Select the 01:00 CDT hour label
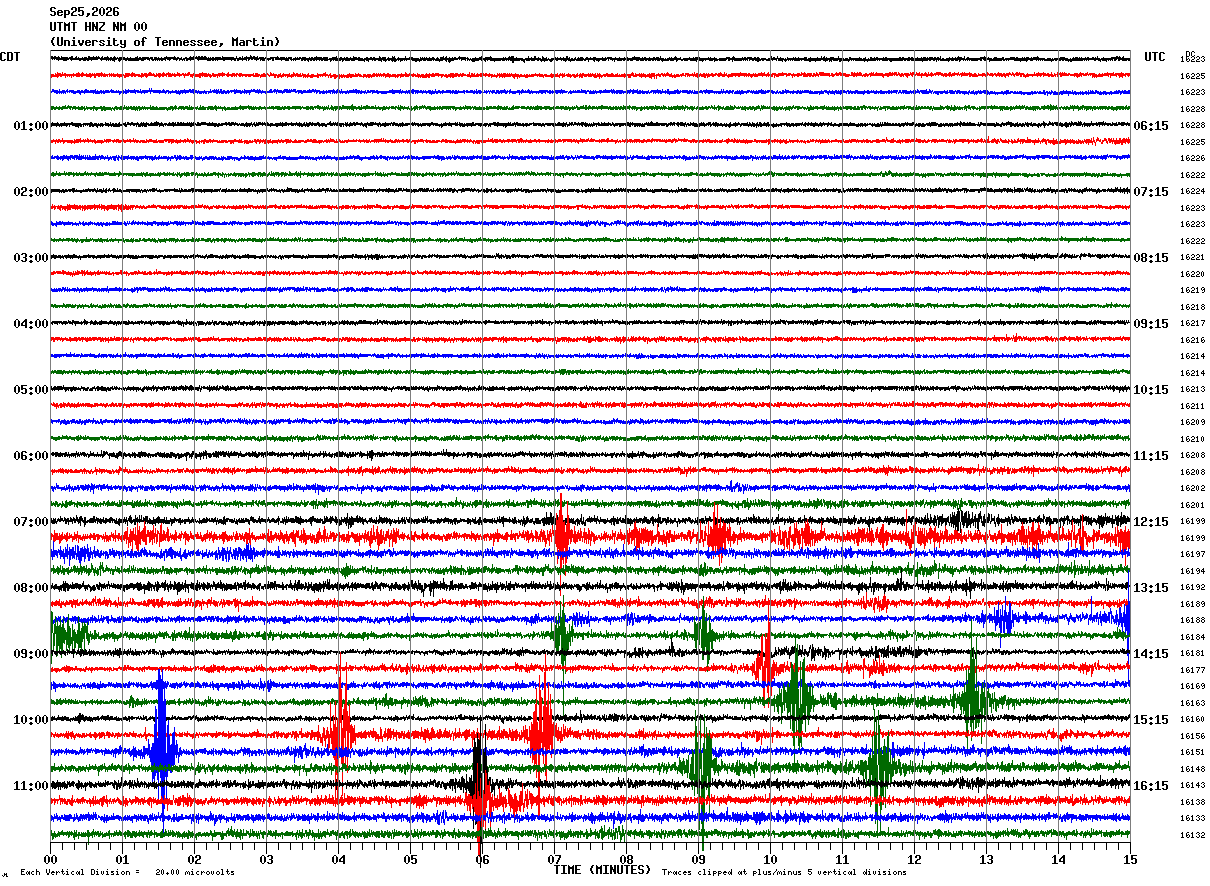1210x886 pixels. point(31,126)
